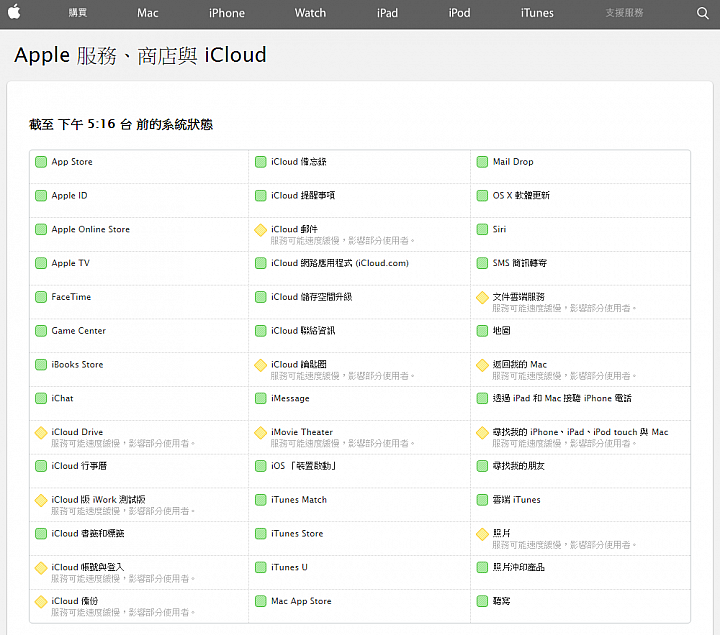Select the iChat label
The height and width of the screenshot is (635, 720).
62,399
